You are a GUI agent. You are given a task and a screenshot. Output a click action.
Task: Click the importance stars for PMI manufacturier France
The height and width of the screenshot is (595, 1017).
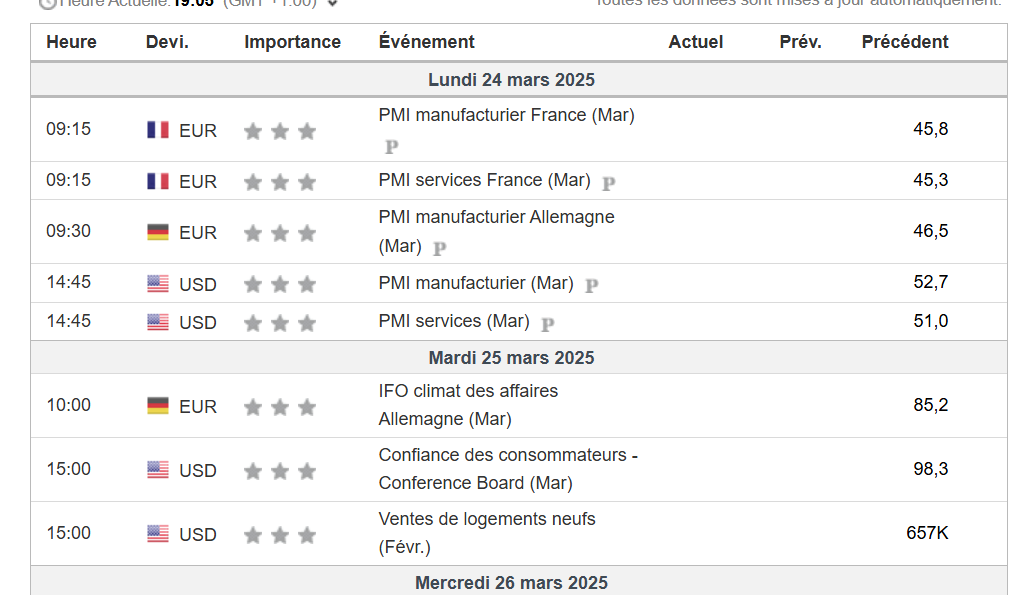pos(280,131)
